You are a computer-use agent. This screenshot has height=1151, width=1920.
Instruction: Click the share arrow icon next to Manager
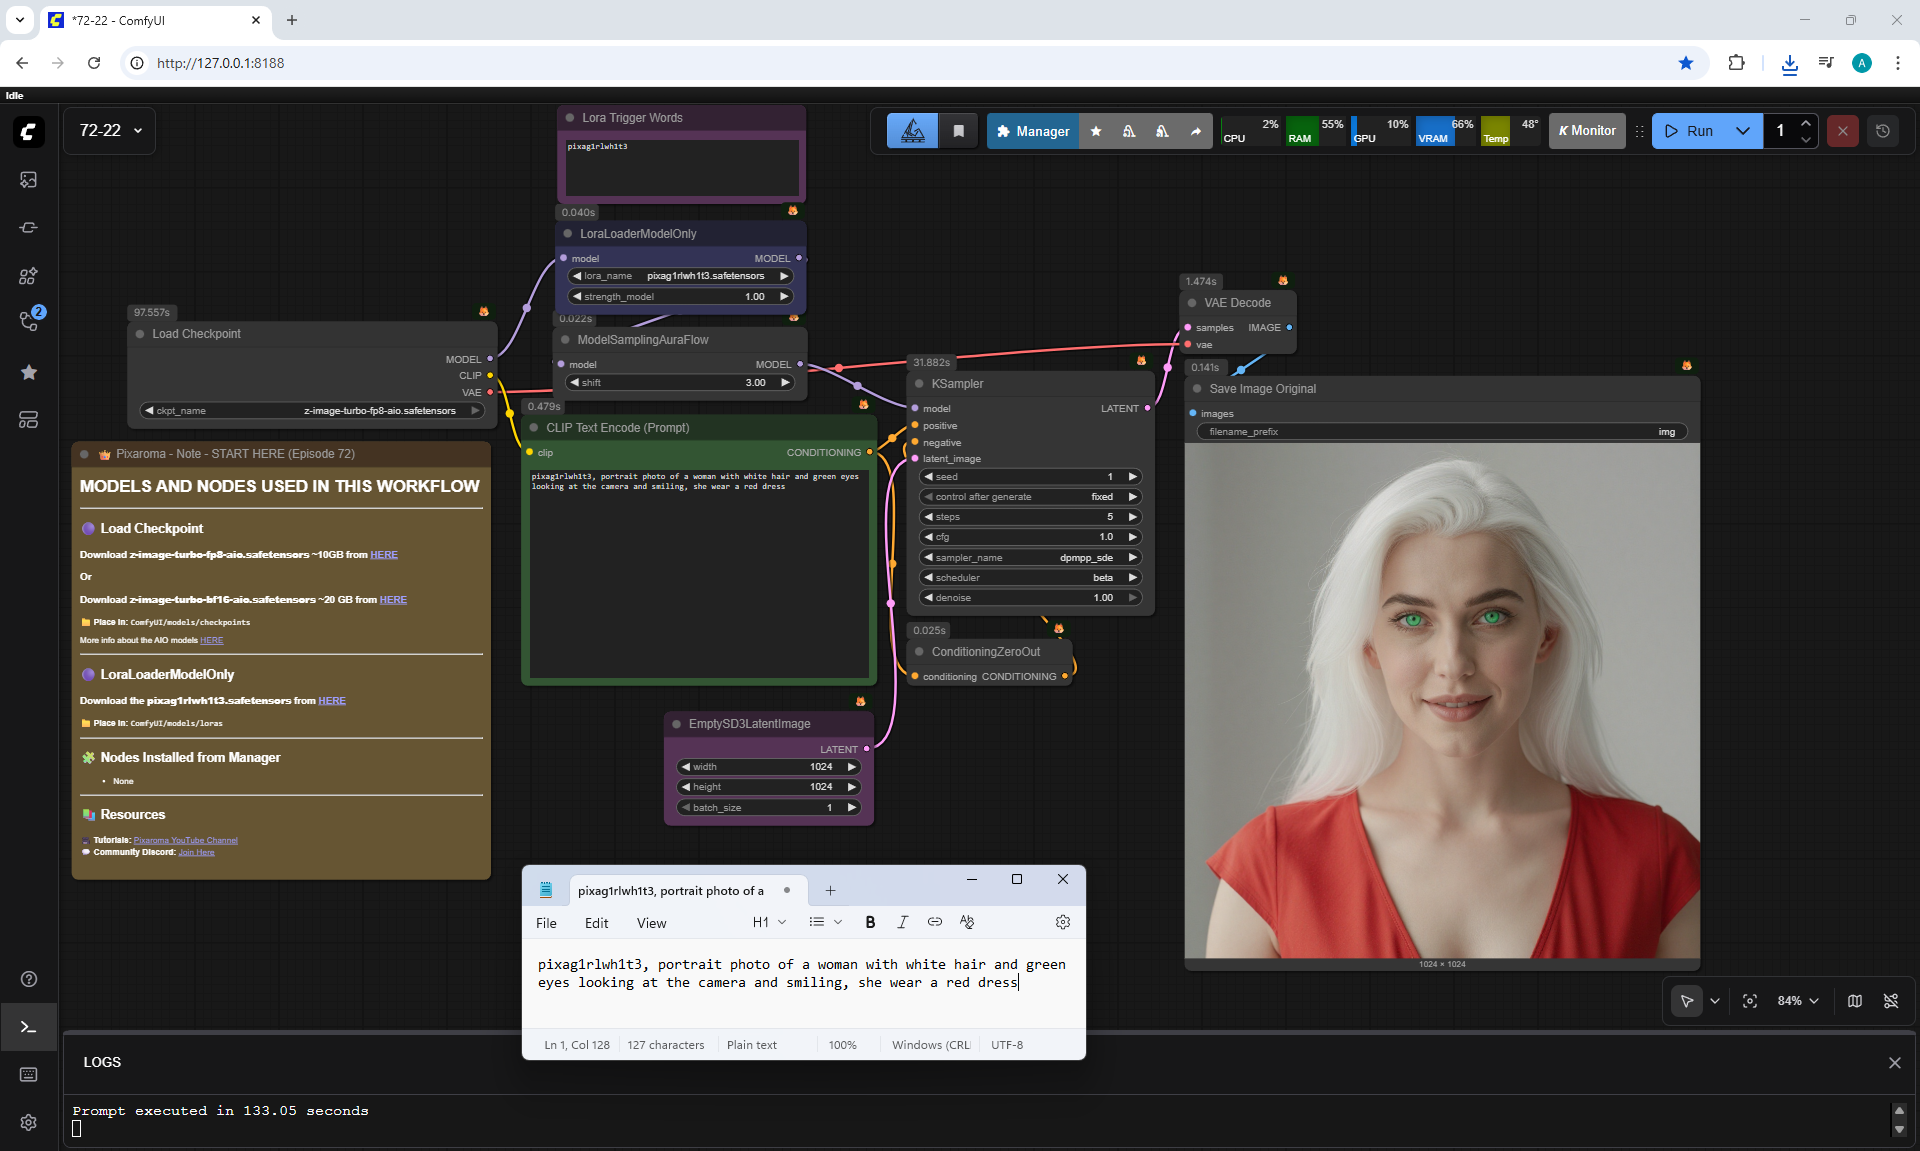(1195, 131)
